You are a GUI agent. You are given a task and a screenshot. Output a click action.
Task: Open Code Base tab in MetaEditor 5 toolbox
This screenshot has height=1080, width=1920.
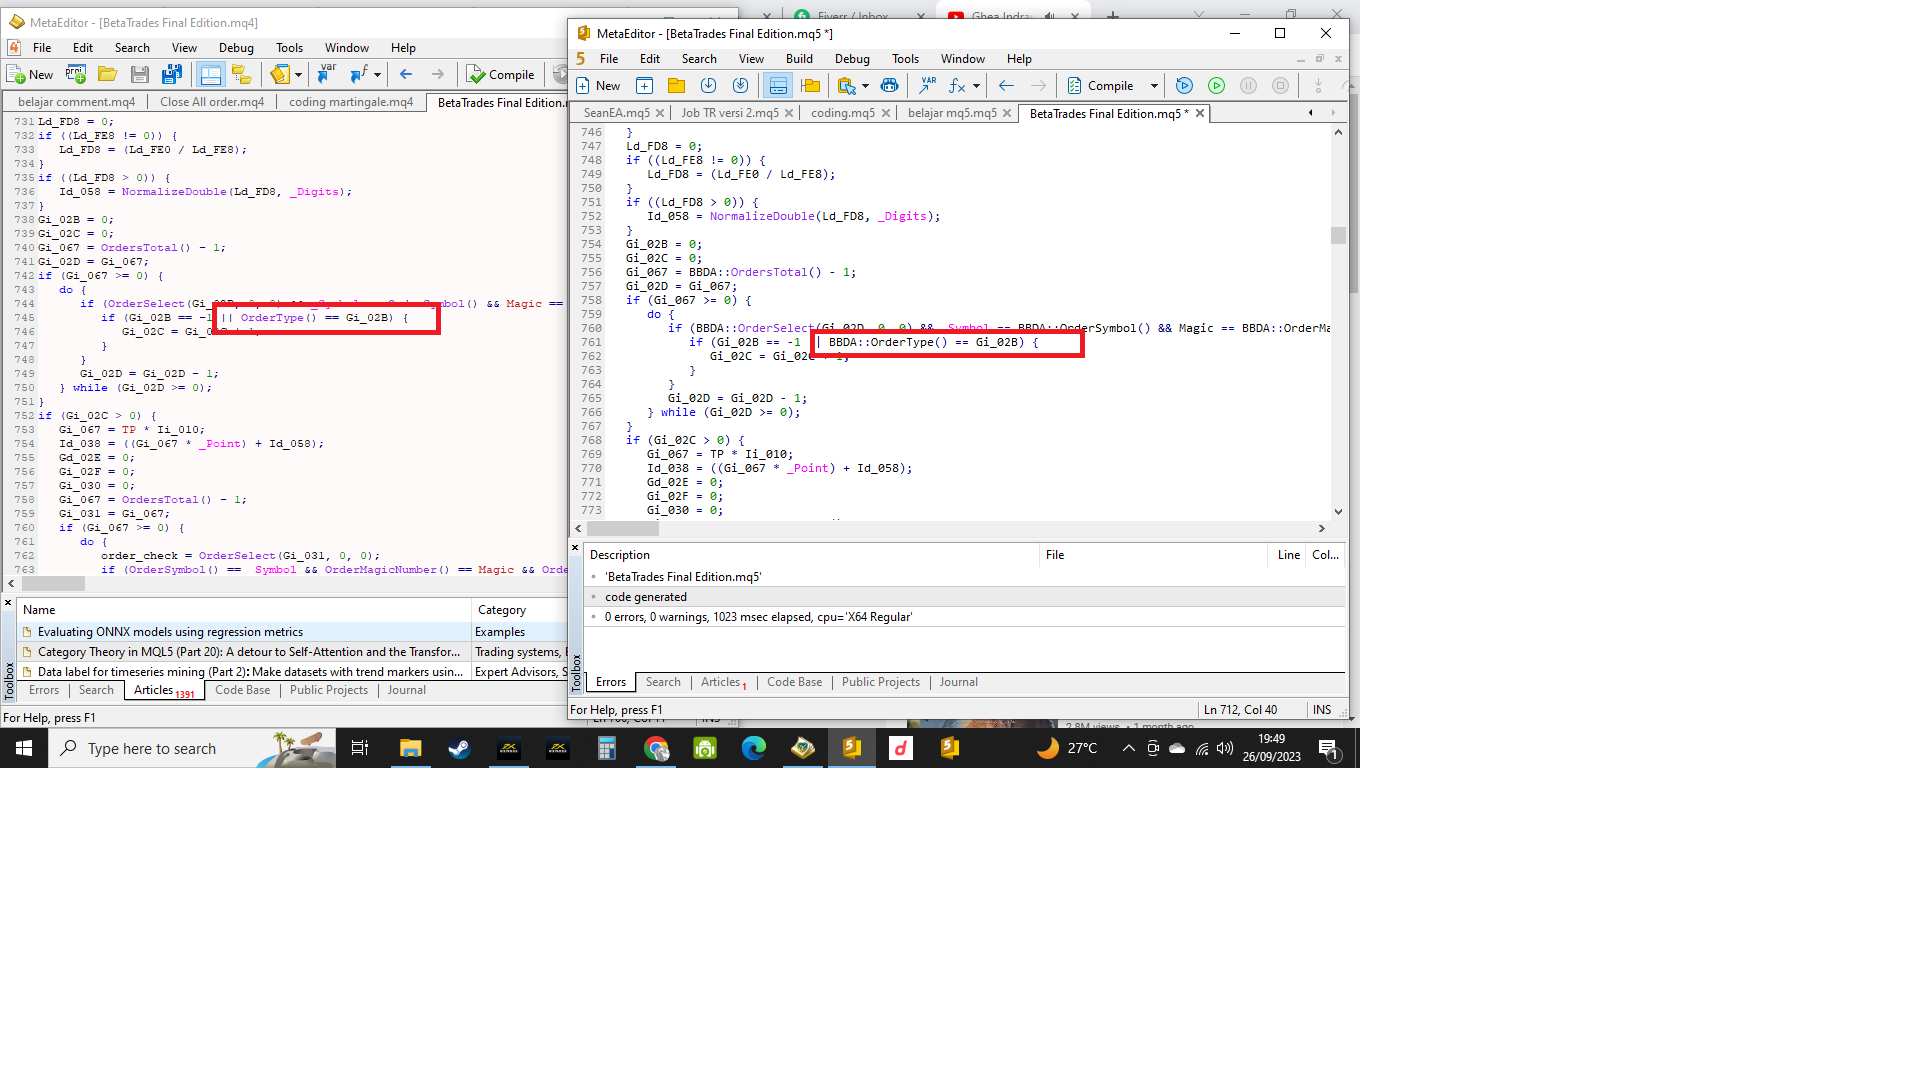(794, 682)
